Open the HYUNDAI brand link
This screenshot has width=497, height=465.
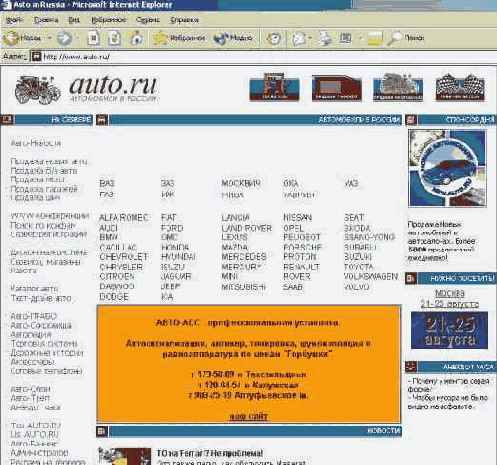pyautogui.click(x=178, y=257)
